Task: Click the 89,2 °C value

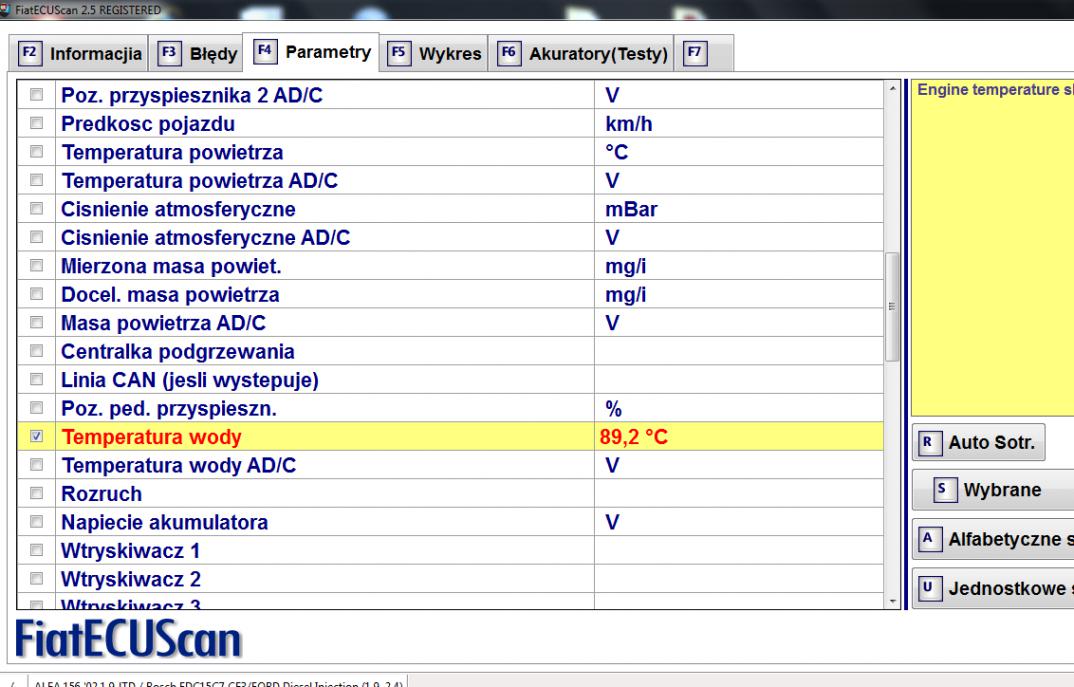Action: point(634,437)
